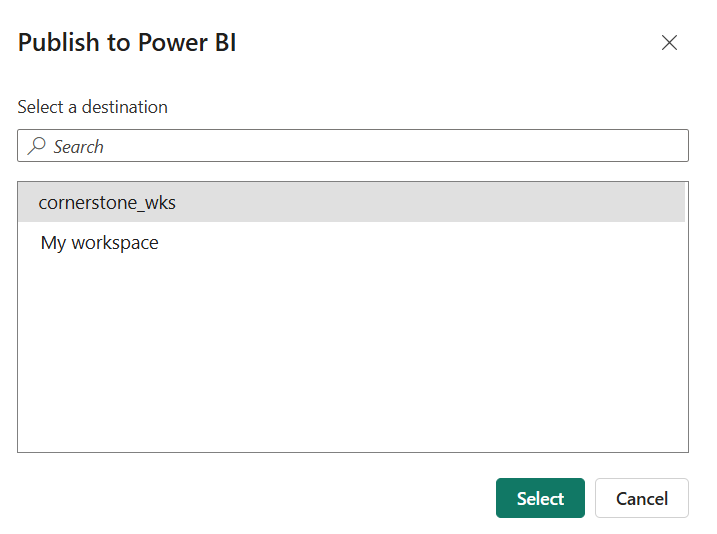Viewport: 717px width, 534px height.
Task: Click the magnifier icon in the search box
Action: pos(36,146)
